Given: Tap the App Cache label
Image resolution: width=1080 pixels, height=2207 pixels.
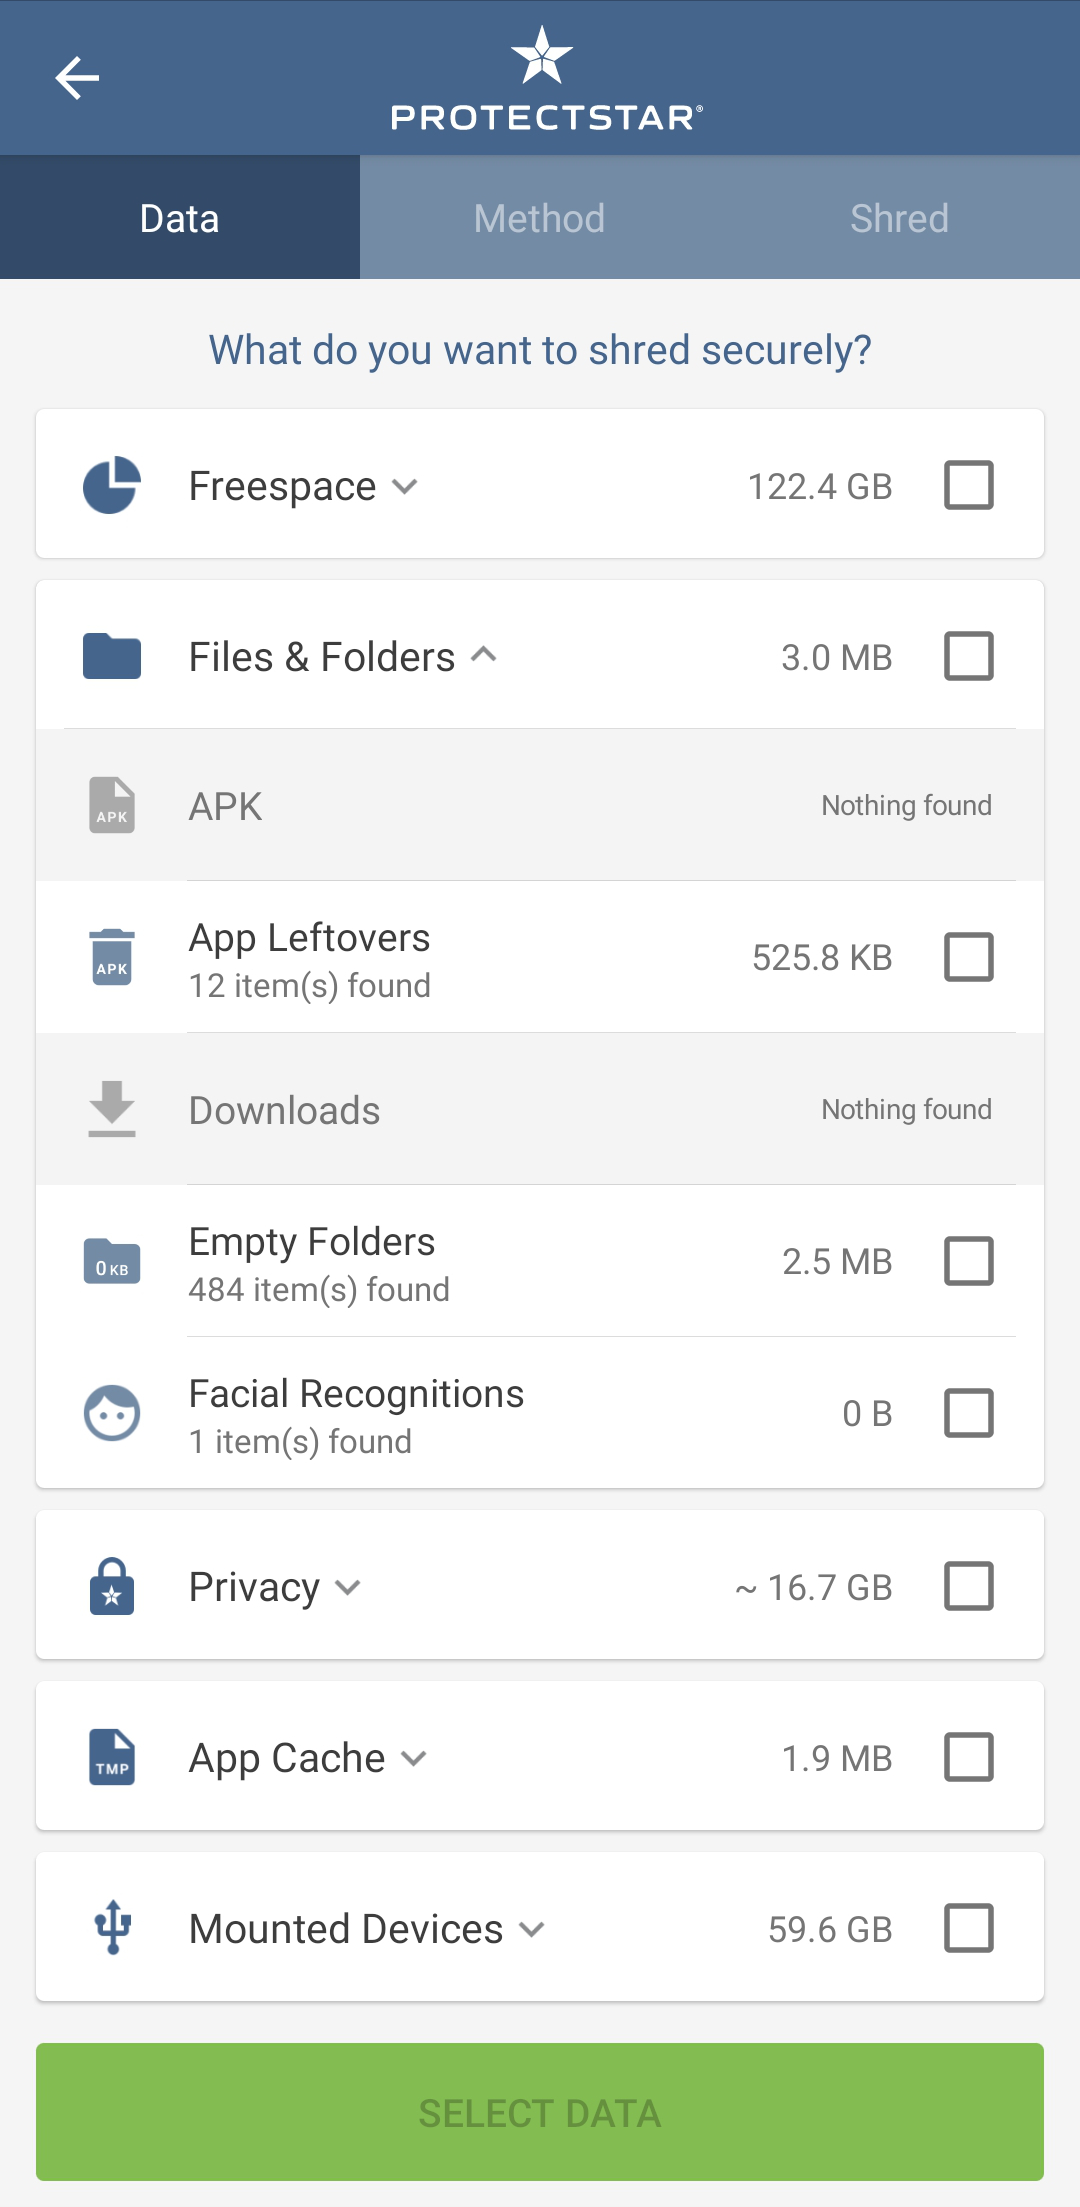Looking at the screenshot, I should [287, 1759].
